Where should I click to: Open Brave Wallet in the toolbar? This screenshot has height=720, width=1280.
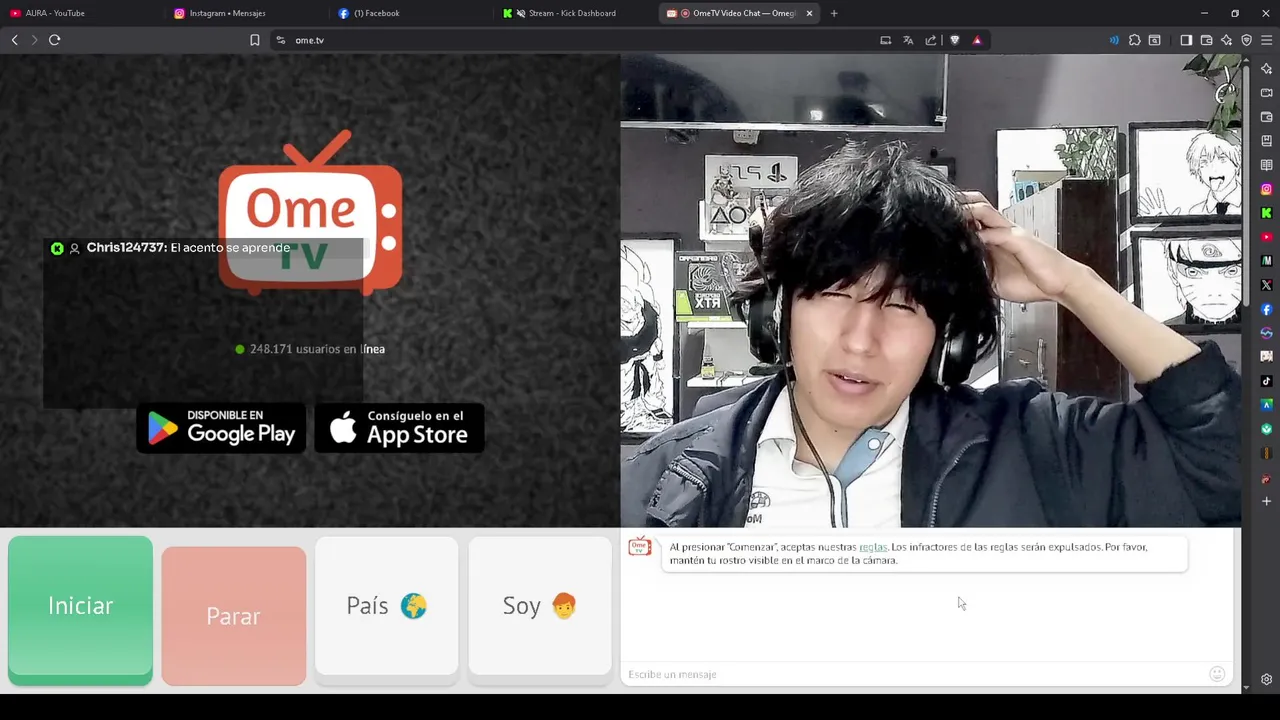point(1206,40)
